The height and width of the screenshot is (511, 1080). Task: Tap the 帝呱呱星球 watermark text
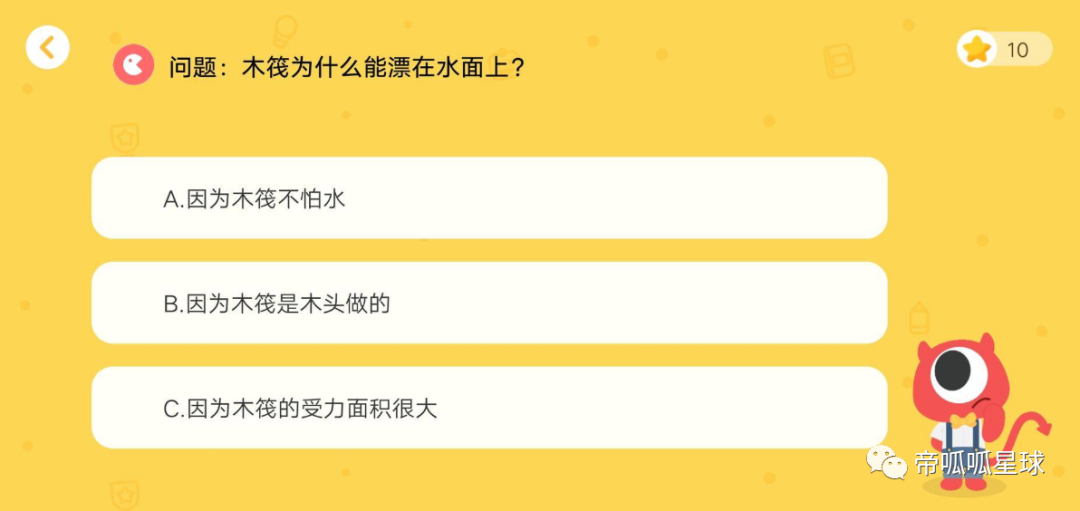tap(981, 463)
